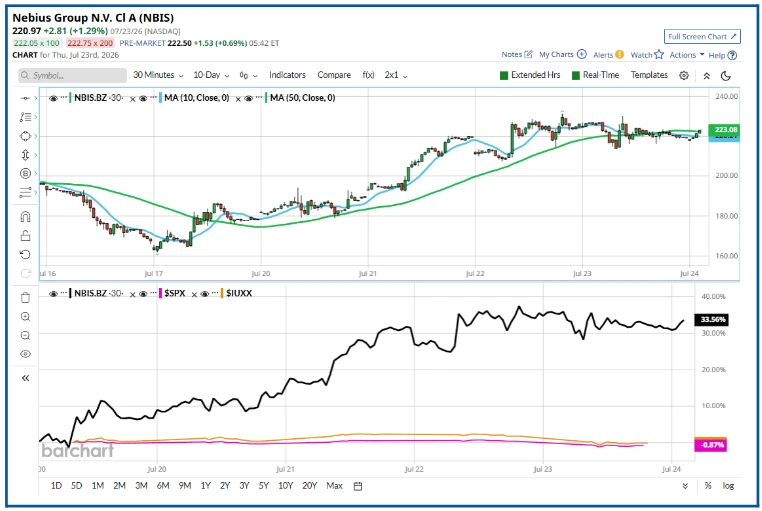This screenshot has width=762, height=511.
Task: Open the 2x1 layout dropdown
Action: tap(396, 75)
